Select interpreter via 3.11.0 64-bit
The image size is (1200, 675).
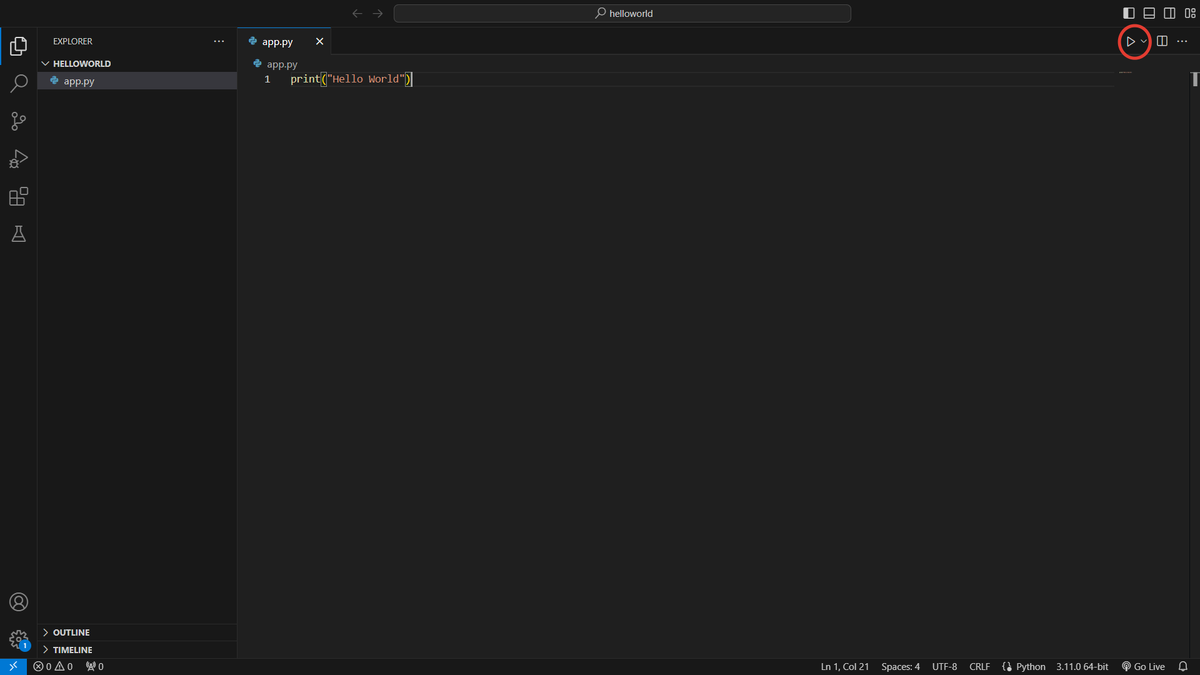[x=1082, y=666]
